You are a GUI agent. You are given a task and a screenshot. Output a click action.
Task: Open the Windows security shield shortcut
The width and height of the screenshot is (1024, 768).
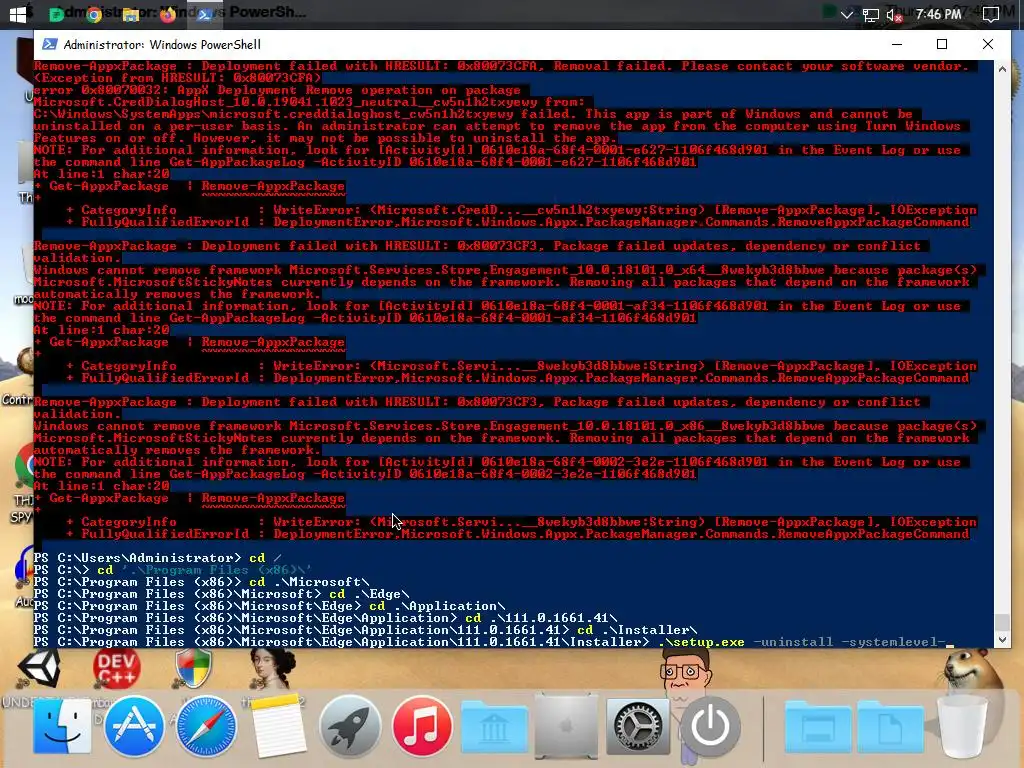pyautogui.click(x=193, y=669)
